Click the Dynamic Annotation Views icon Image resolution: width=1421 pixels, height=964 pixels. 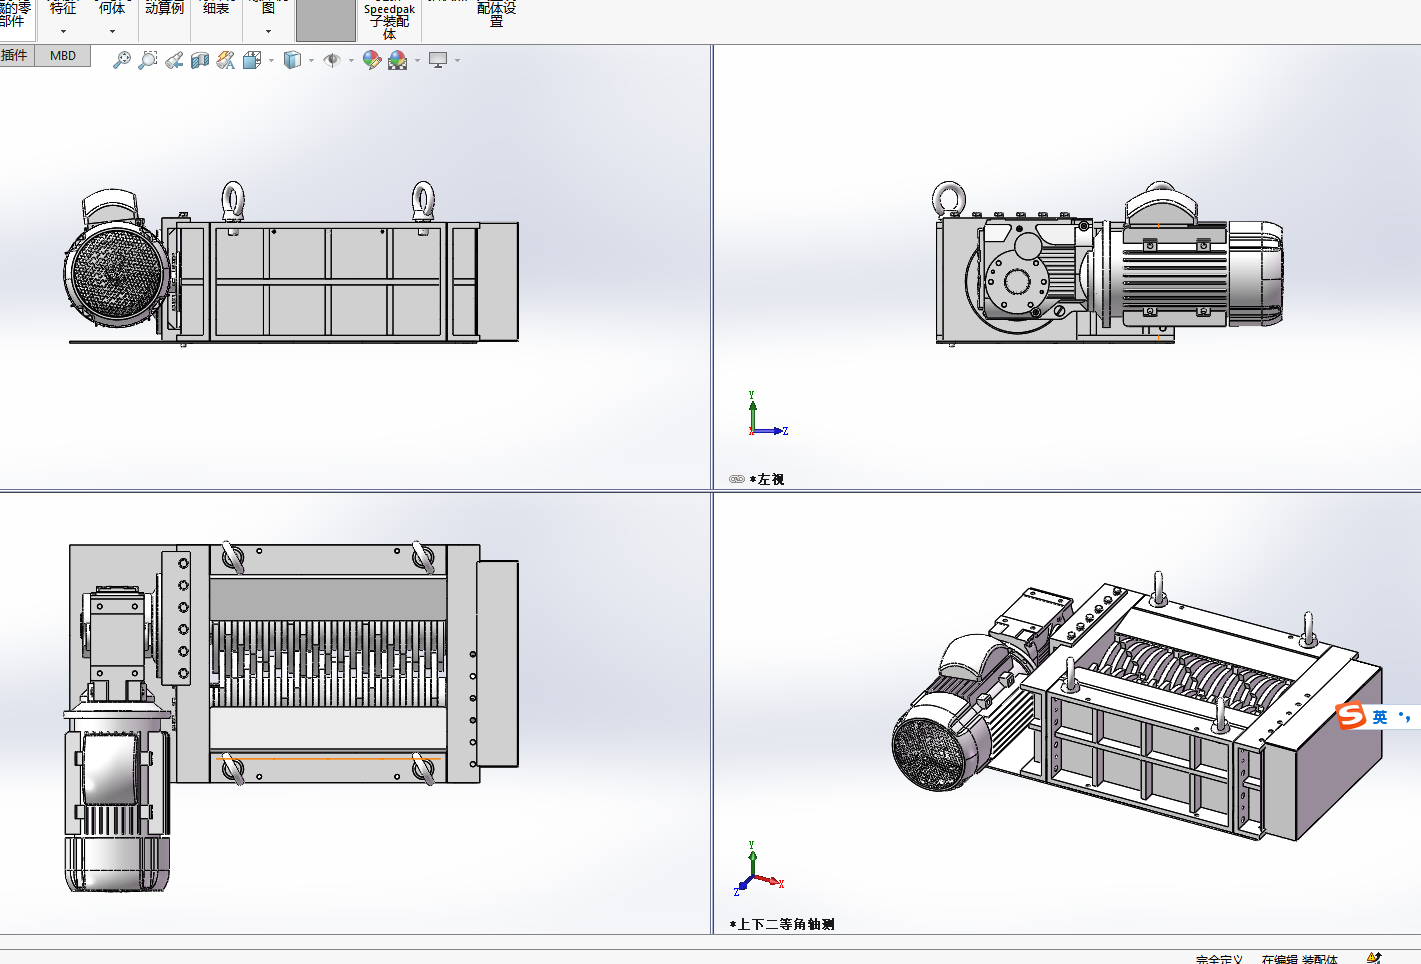point(226,60)
